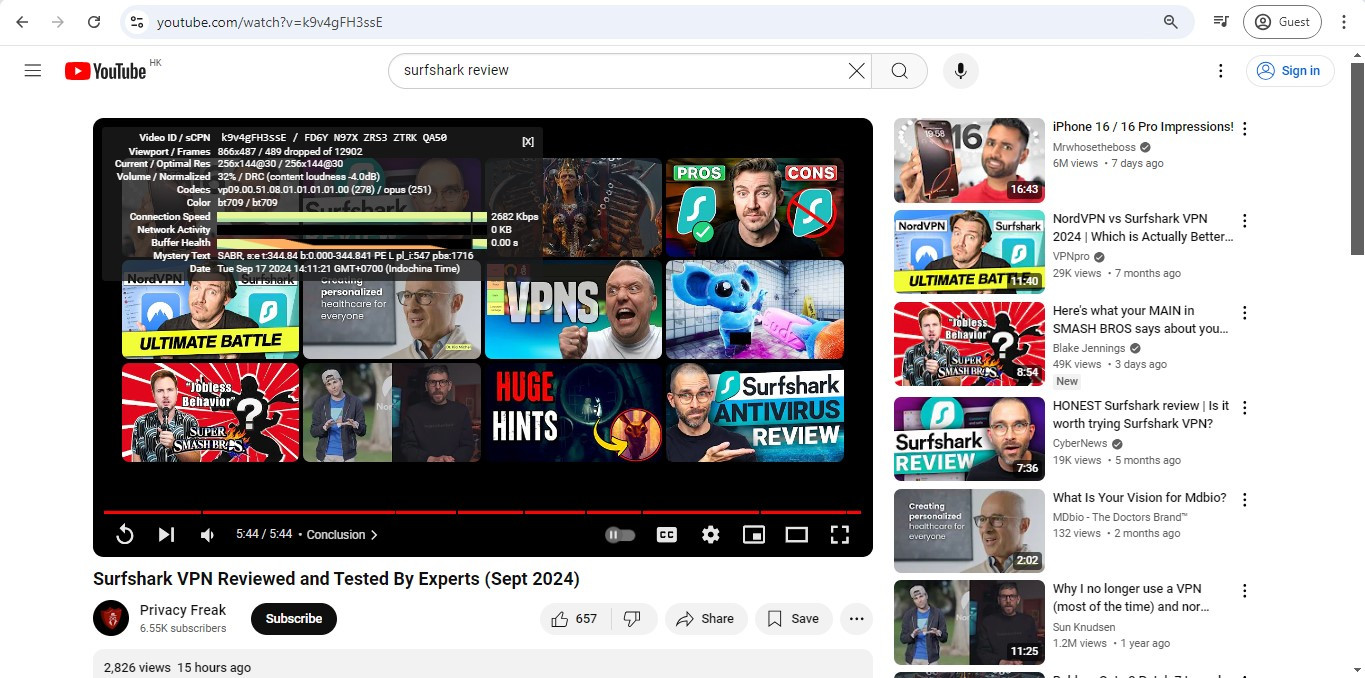Image resolution: width=1365 pixels, height=678 pixels.
Task: Select Surfshark Antivirus Review endscreen thumbnail
Action: 755,412
